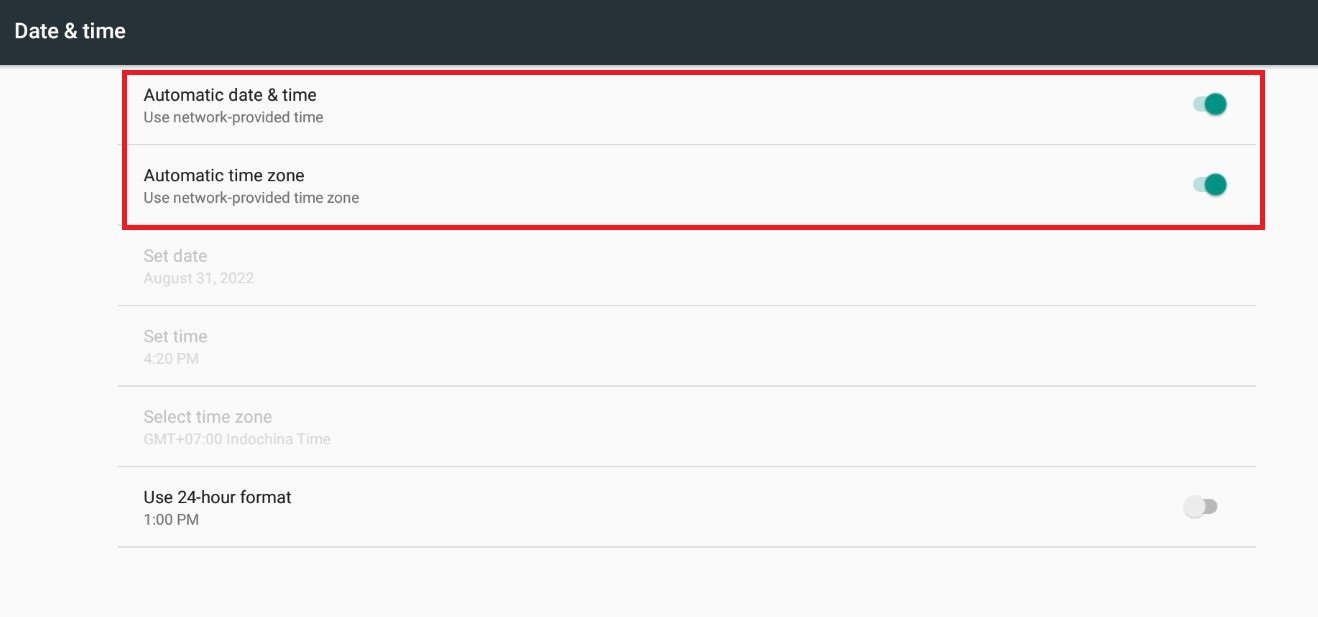Click the green knob of the Automatic time zone switch
The height and width of the screenshot is (617, 1318).
tap(1215, 184)
